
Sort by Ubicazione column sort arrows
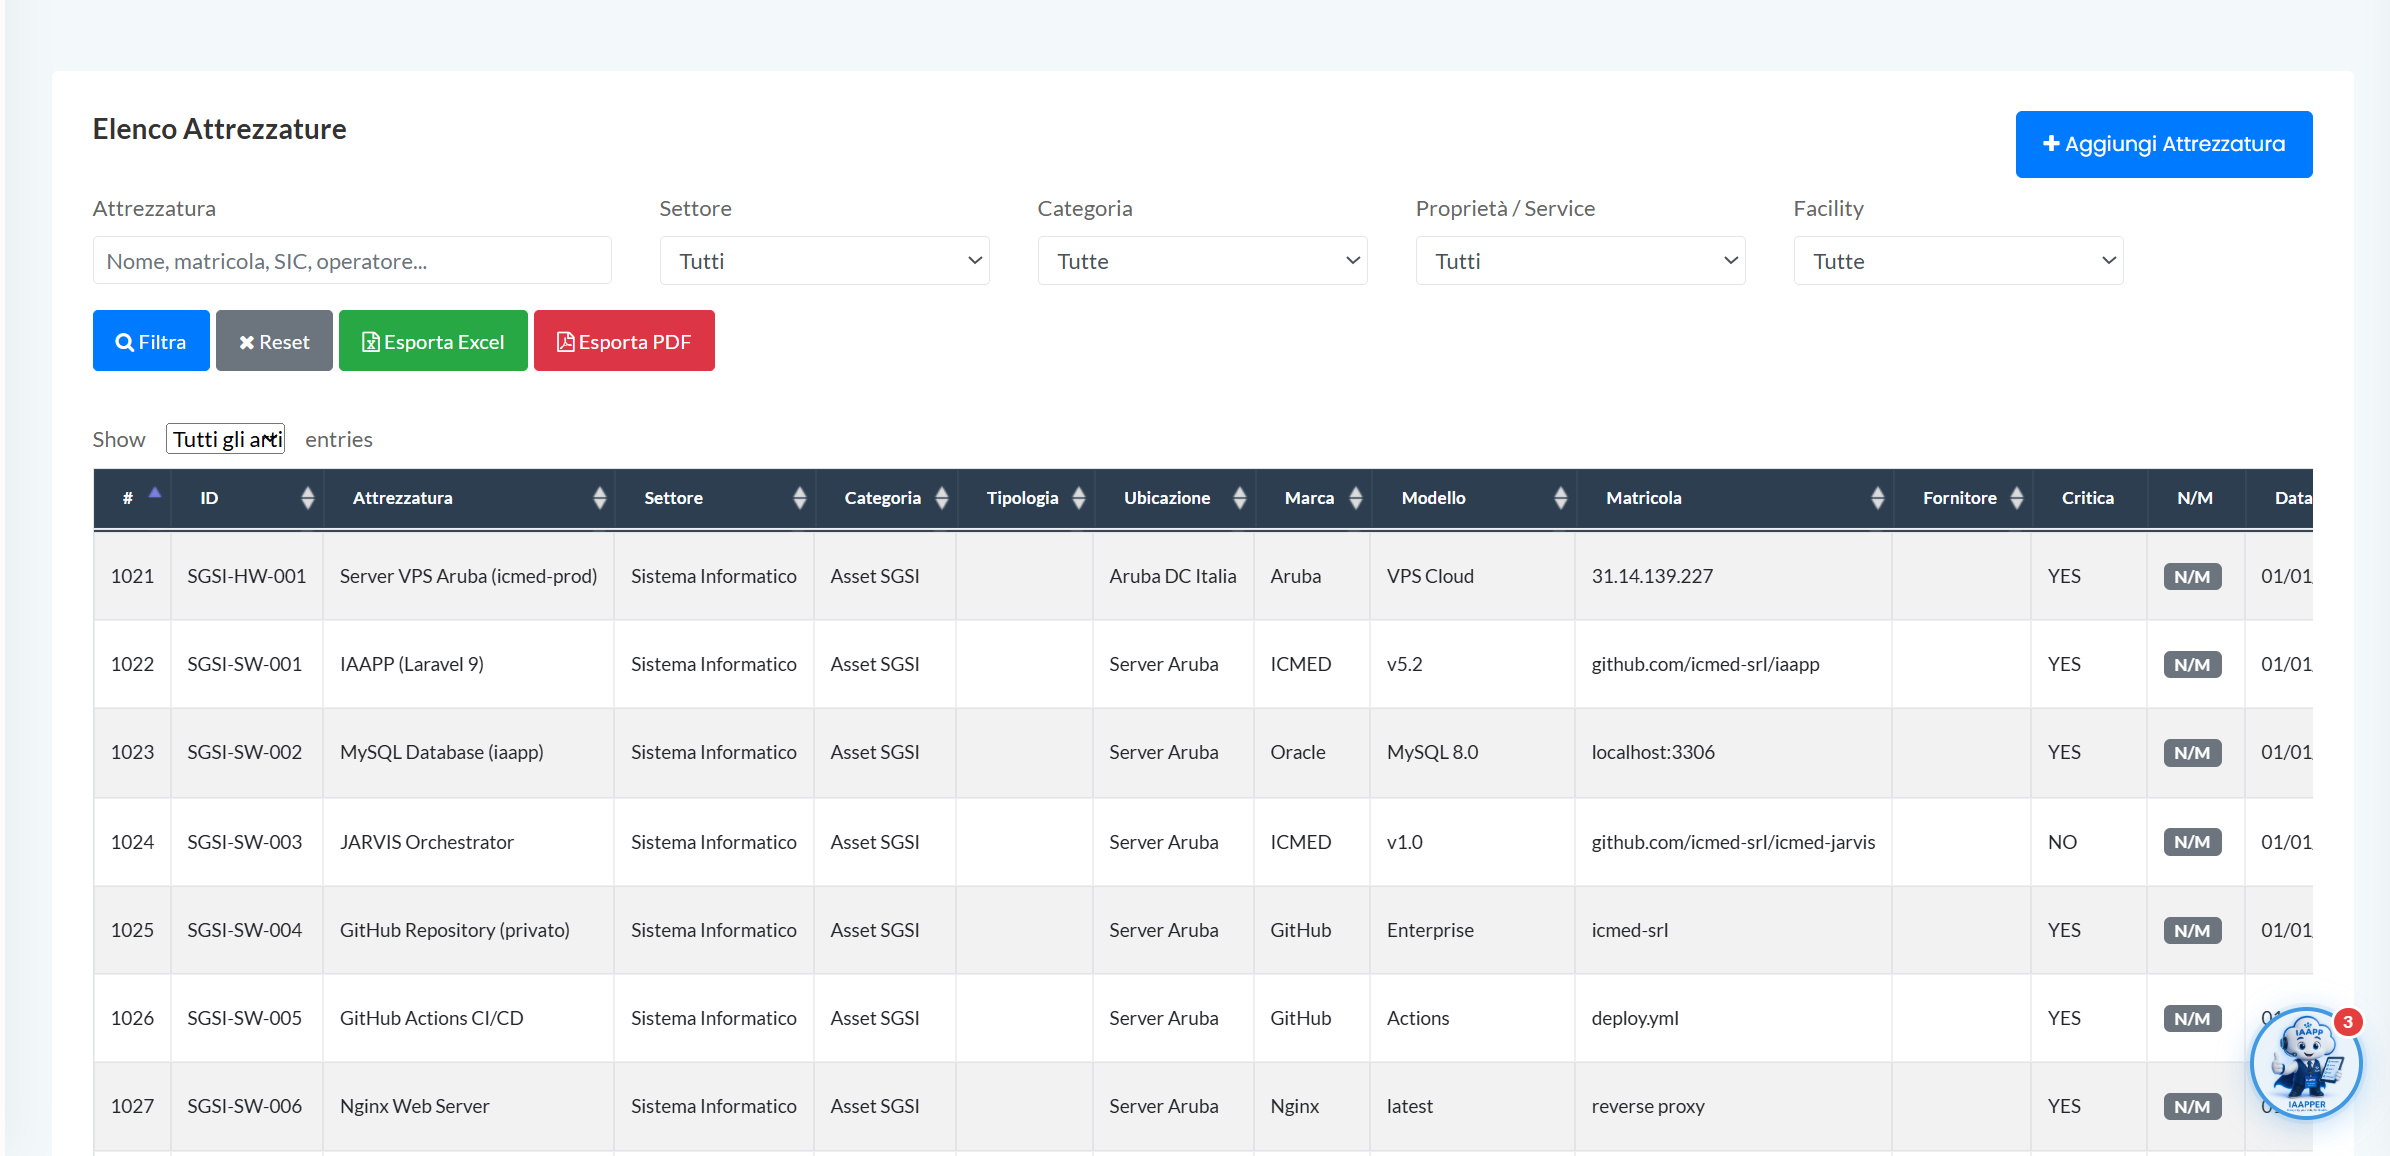1239,498
